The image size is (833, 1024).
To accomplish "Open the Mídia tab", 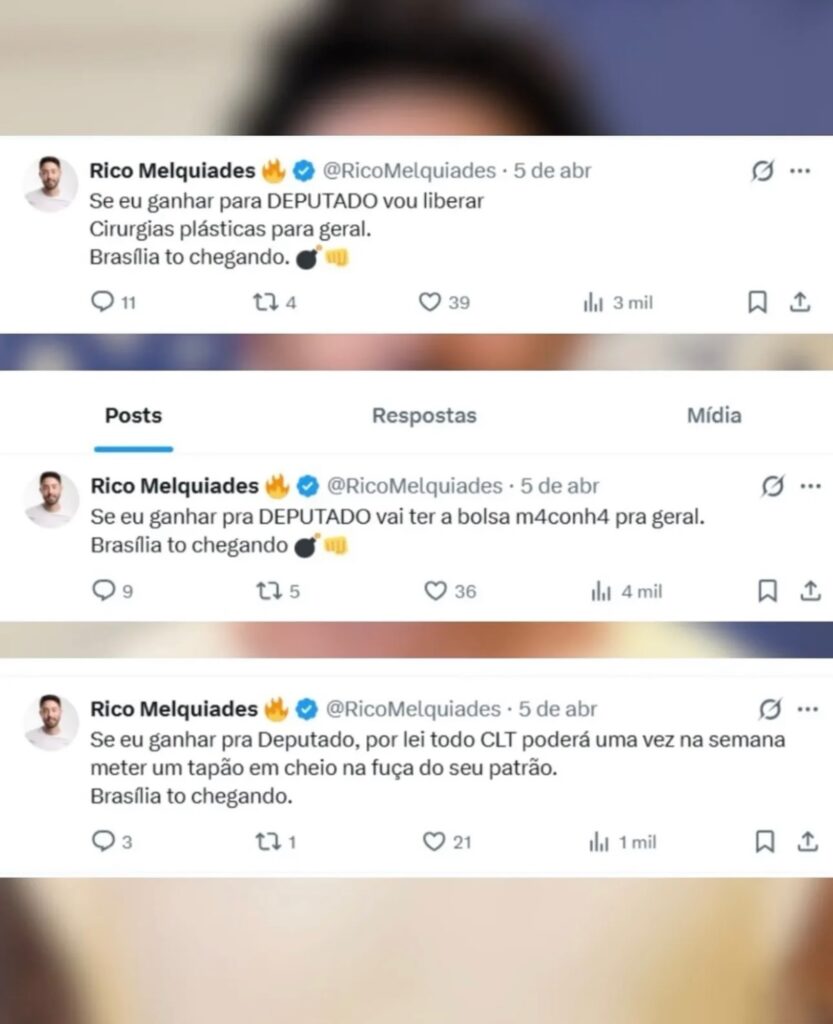I will coord(714,416).
